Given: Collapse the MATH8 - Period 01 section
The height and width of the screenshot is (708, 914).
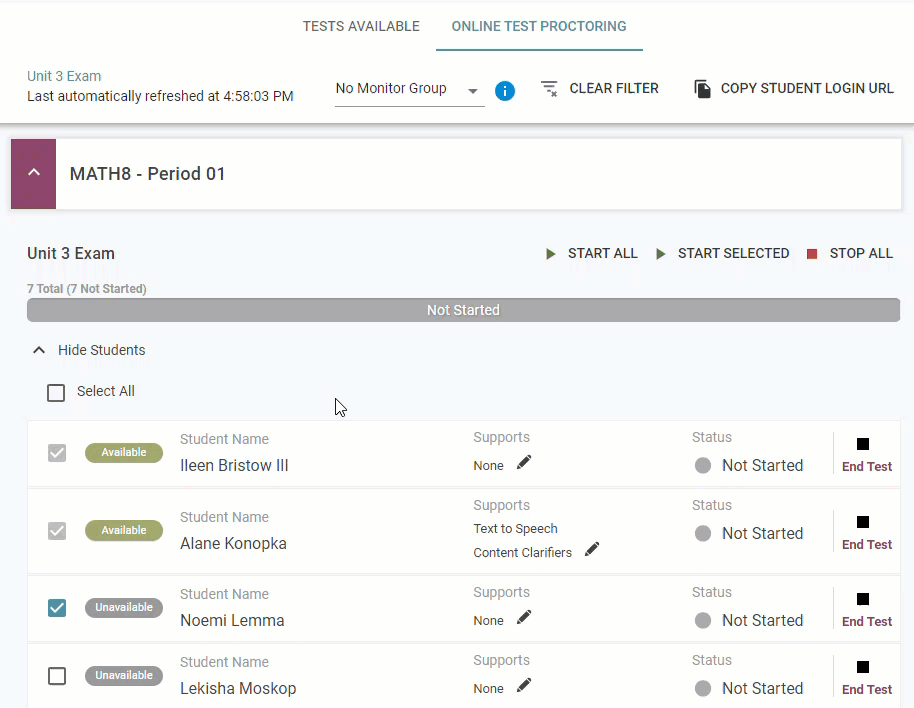Looking at the screenshot, I should point(34,173).
